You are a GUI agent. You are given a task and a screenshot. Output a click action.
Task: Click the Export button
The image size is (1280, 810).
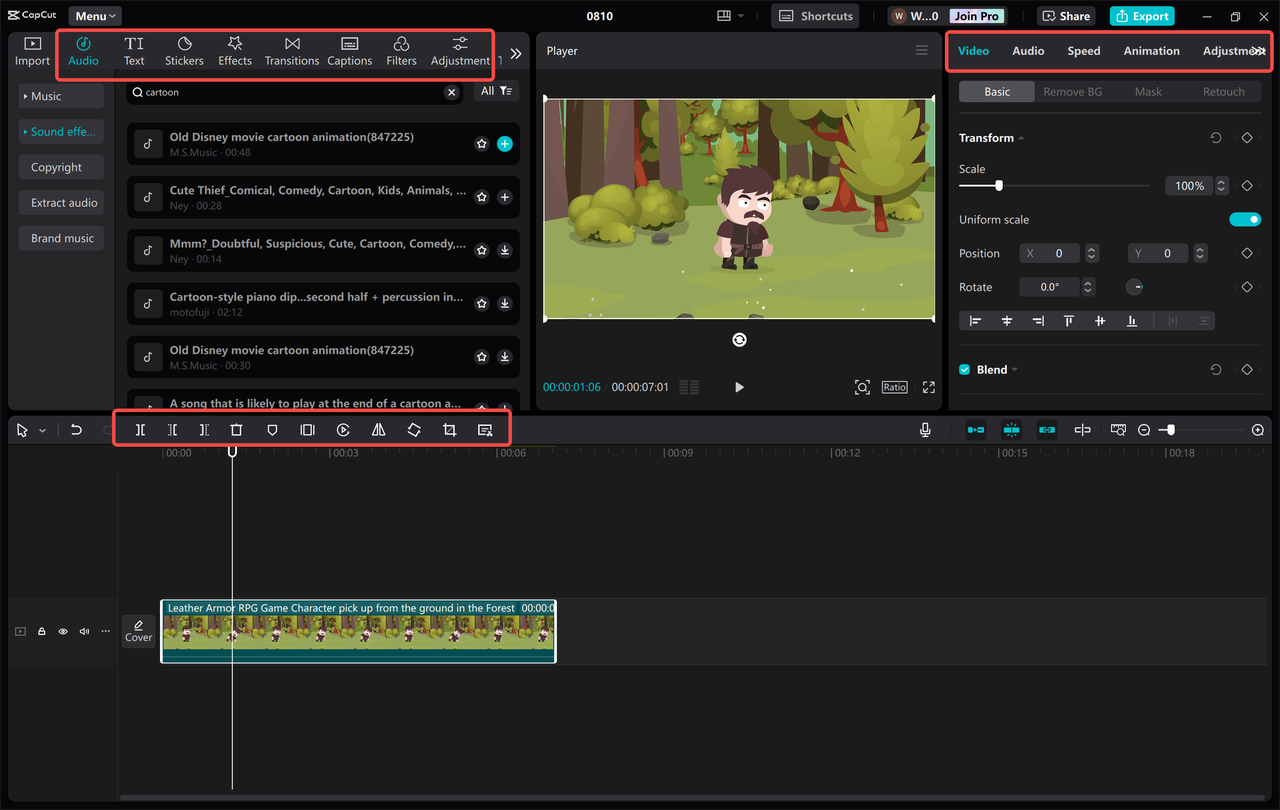[x=1141, y=15]
